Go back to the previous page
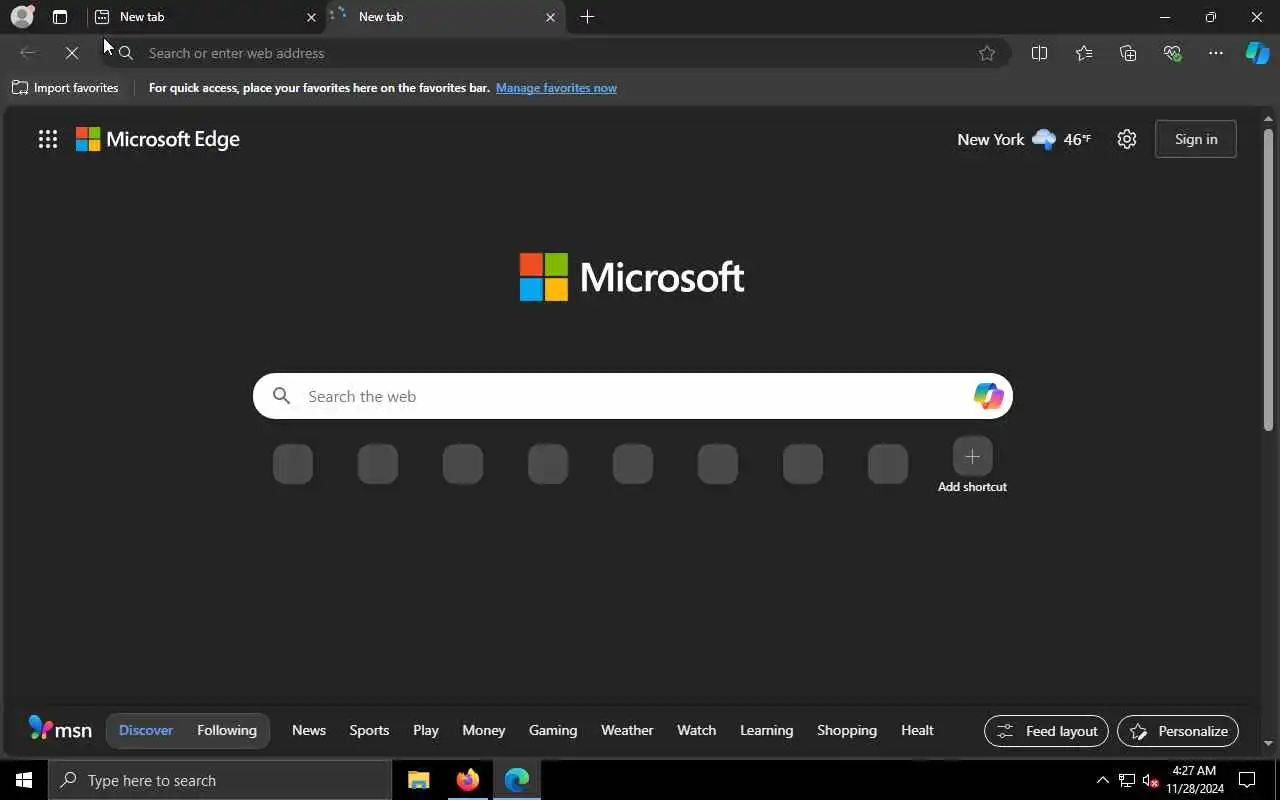This screenshot has height=800, width=1280. tap(28, 53)
